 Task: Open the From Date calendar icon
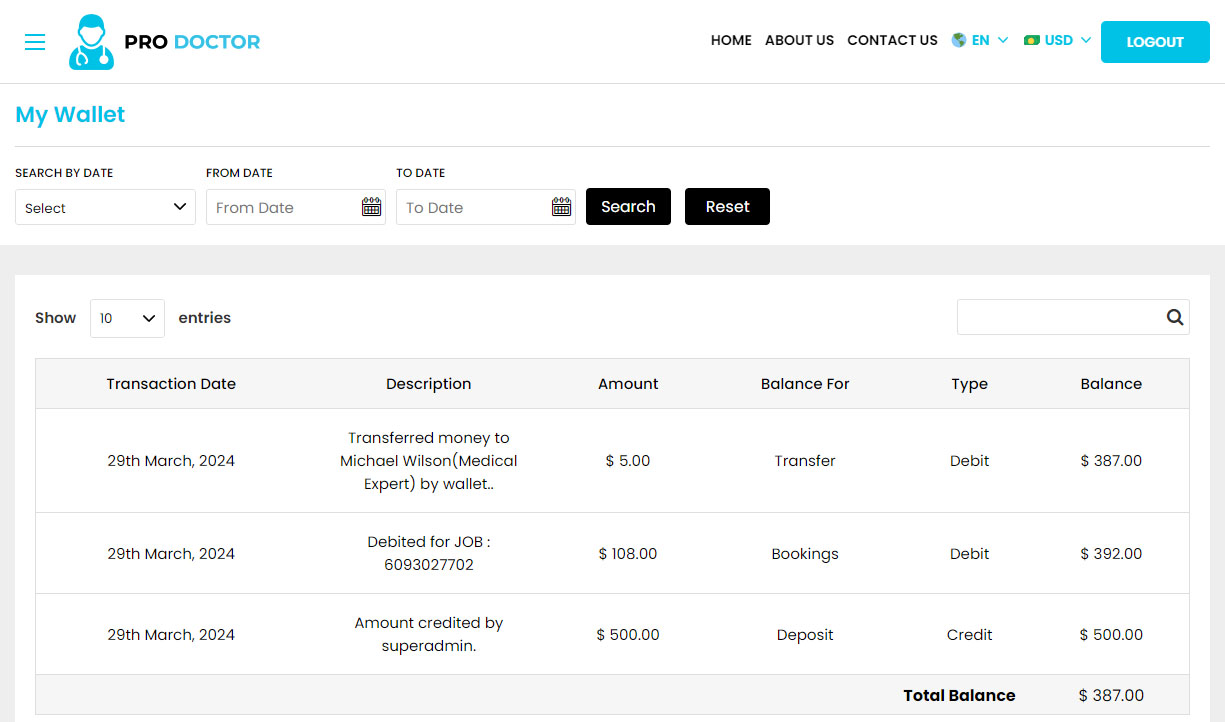[371, 207]
